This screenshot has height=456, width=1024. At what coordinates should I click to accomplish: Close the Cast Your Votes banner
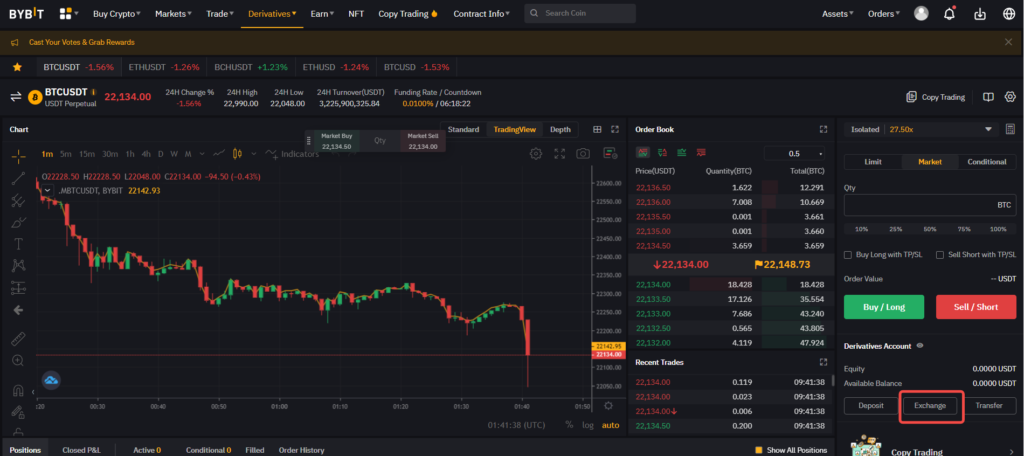1008,42
